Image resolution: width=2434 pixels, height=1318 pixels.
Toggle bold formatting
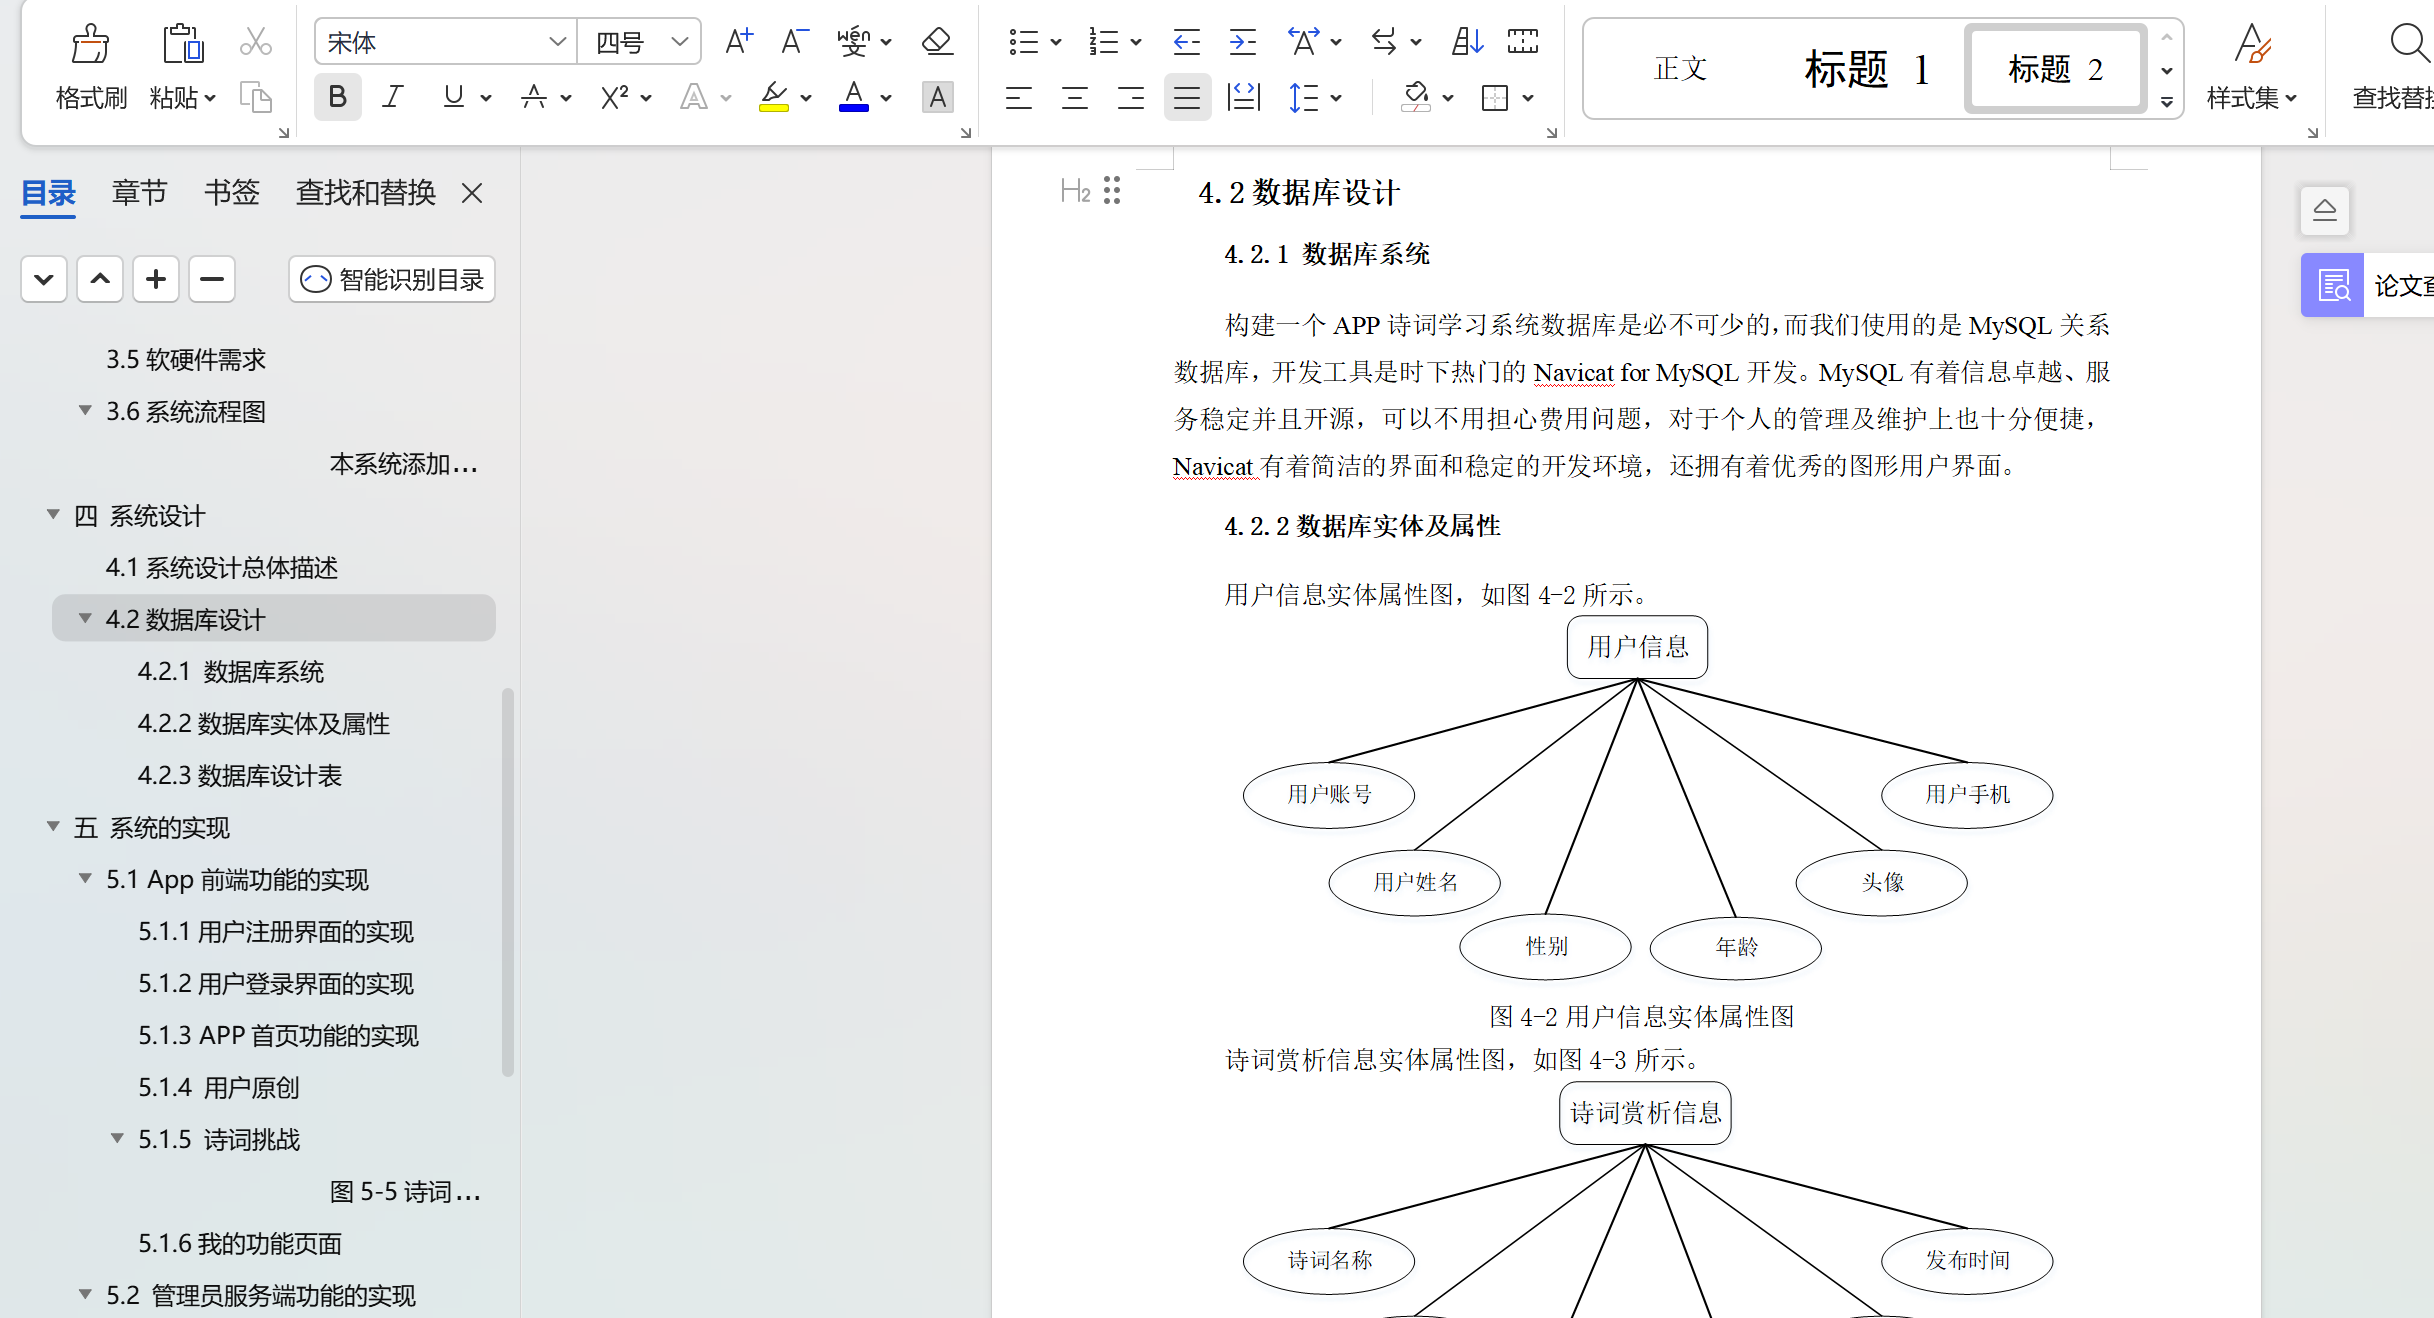click(x=337, y=97)
